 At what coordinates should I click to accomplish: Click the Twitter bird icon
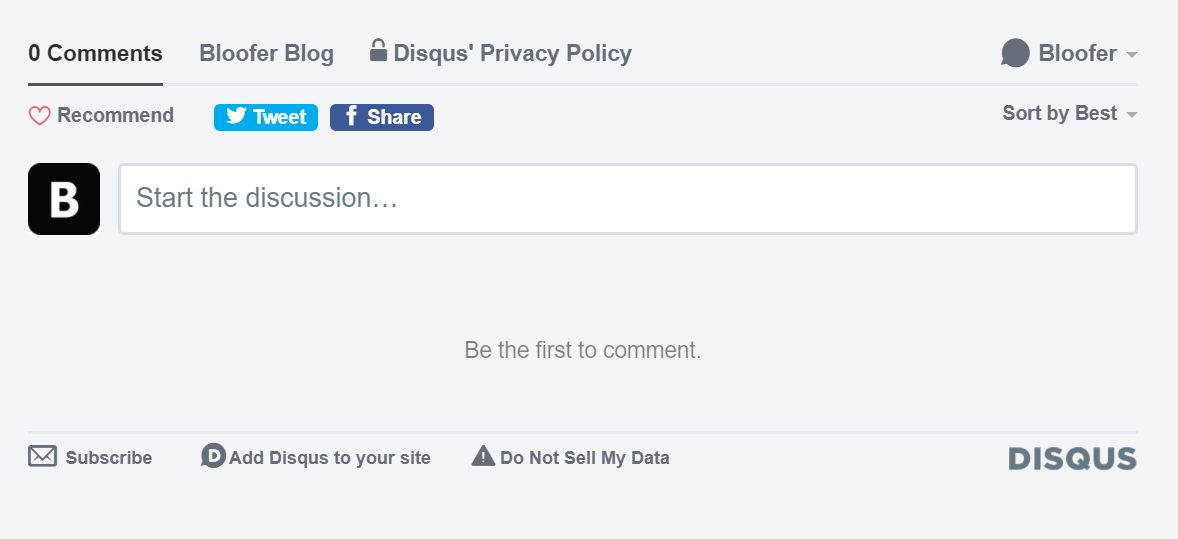[236, 116]
